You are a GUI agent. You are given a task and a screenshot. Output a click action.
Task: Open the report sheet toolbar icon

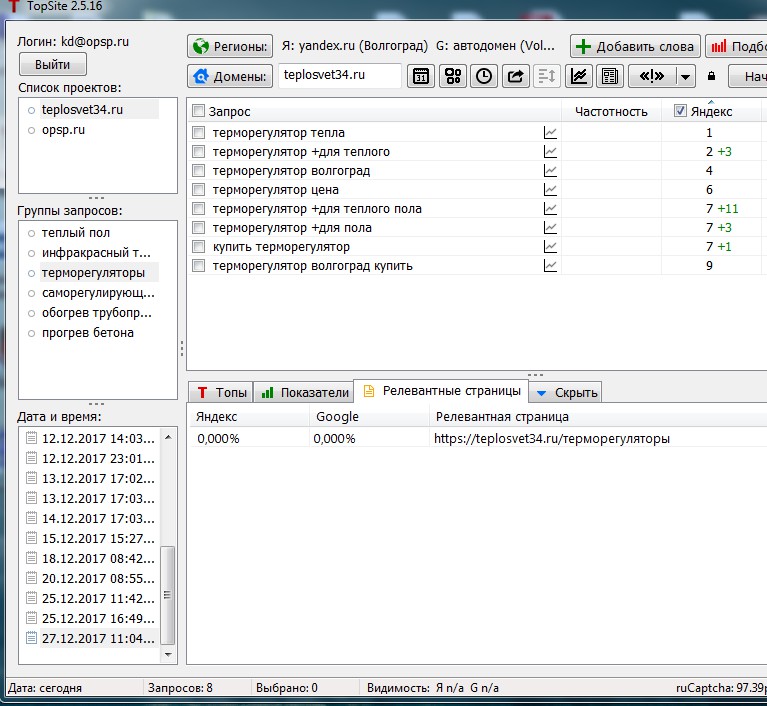(610, 76)
